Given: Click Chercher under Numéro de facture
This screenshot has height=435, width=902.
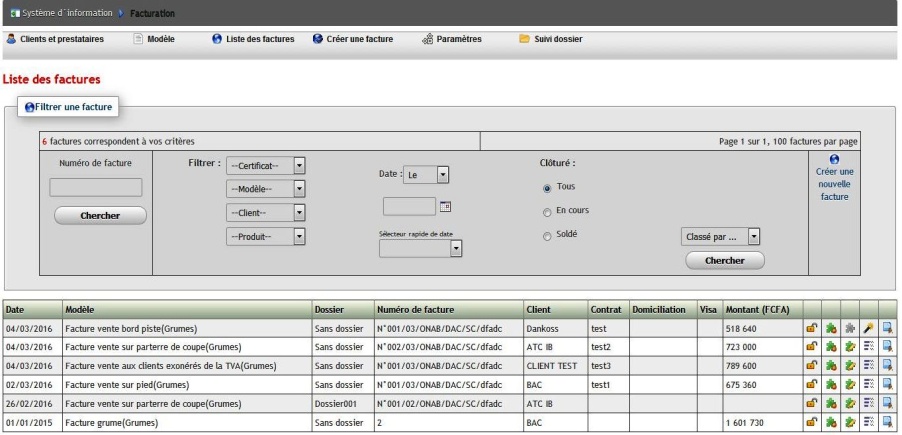Looking at the screenshot, I should (x=100, y=216).
